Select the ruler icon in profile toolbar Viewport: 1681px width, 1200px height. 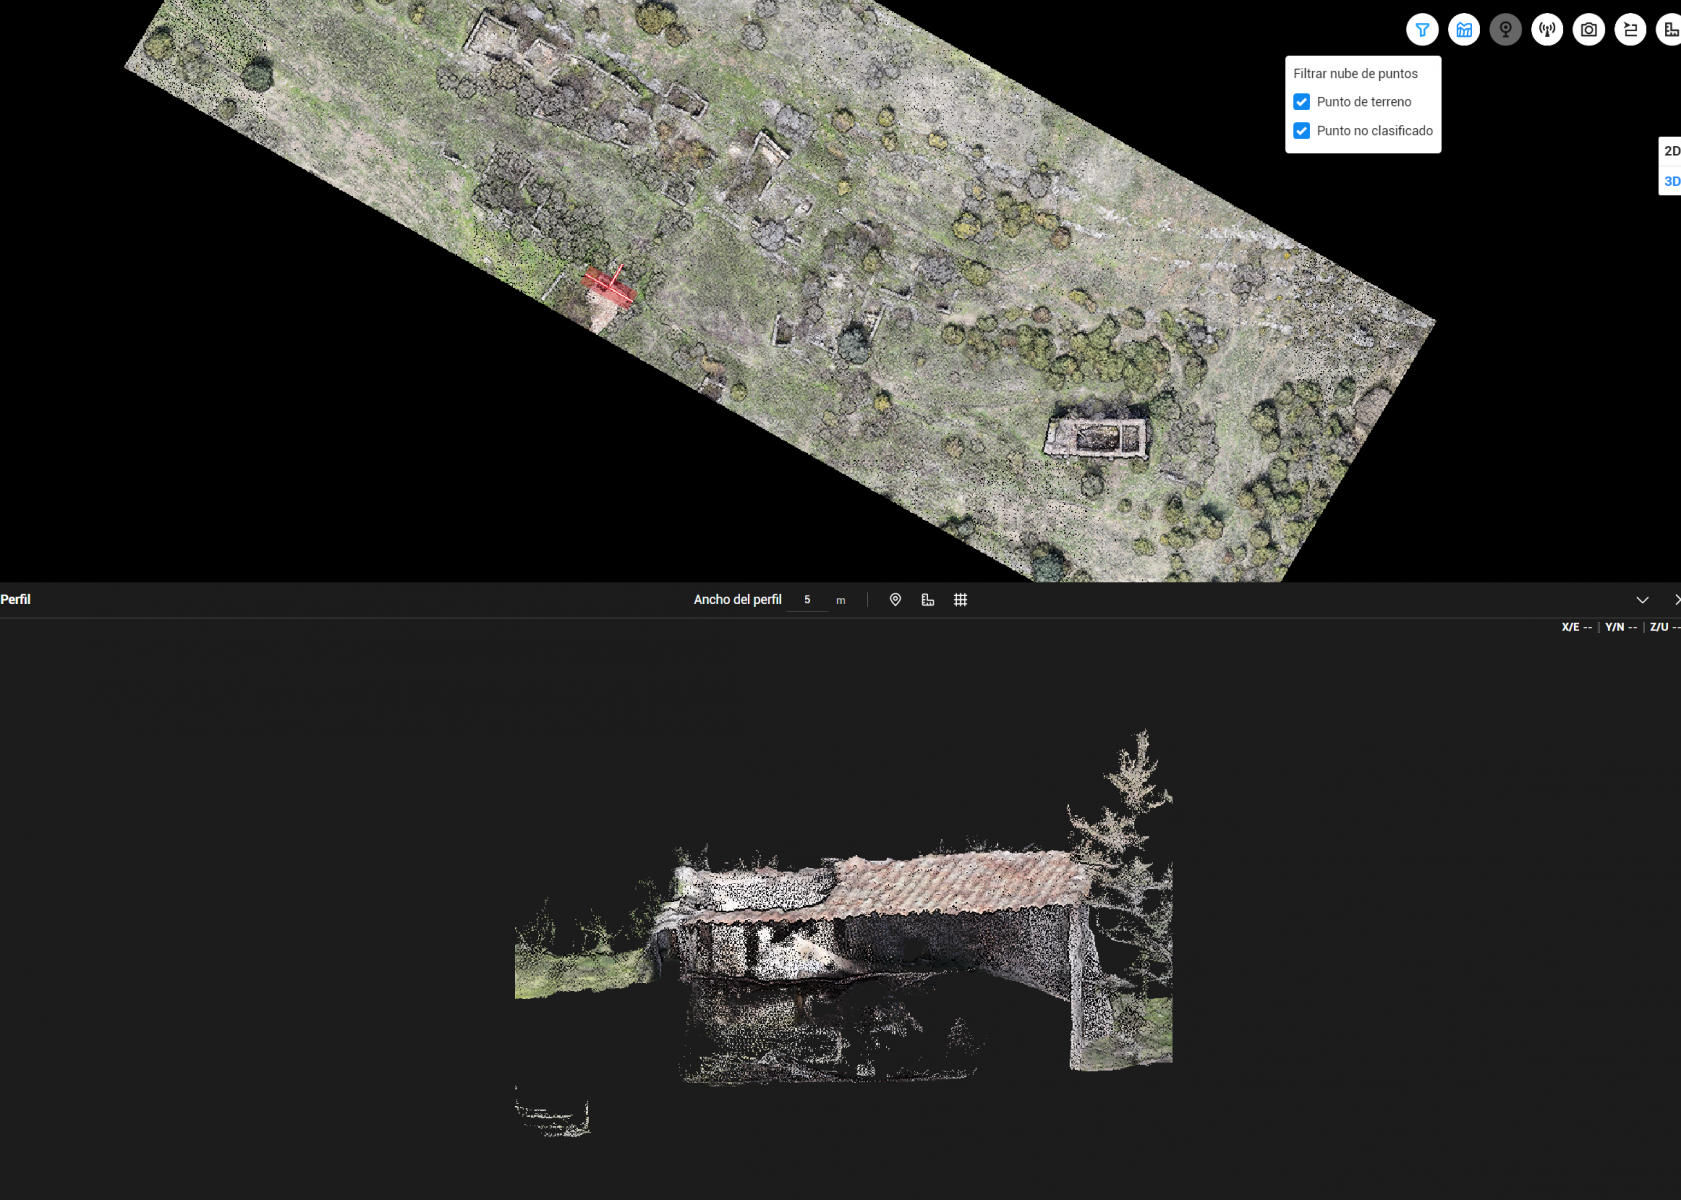click(x=928, y=600)
